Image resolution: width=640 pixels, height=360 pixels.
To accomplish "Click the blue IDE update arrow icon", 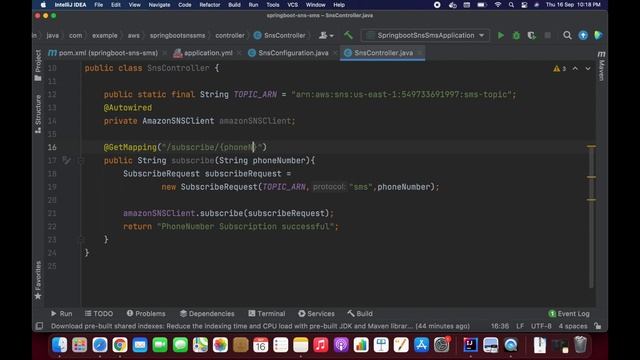I will point(583,36).
